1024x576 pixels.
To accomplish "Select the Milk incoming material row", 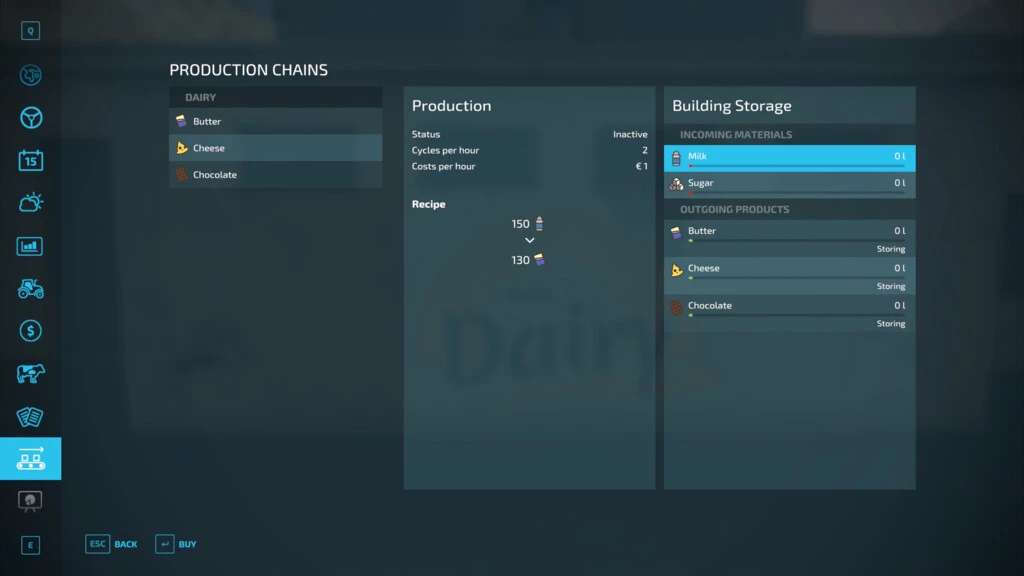I will pyautogui.click(x=789, y=158).
